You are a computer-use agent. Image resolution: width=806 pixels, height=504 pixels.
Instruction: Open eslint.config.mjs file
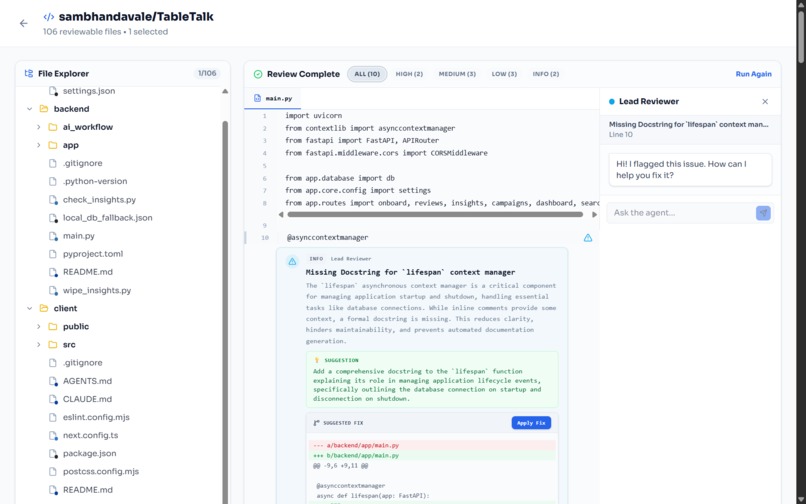[96, 417]
